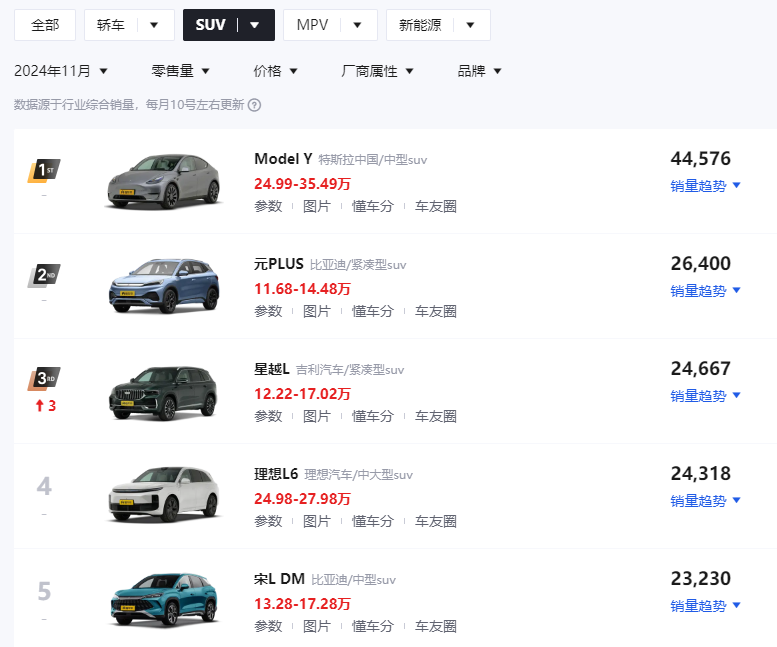
Task: Click the 2nd place rank badge
Action: pyautogui.click(x=44, y=275)
